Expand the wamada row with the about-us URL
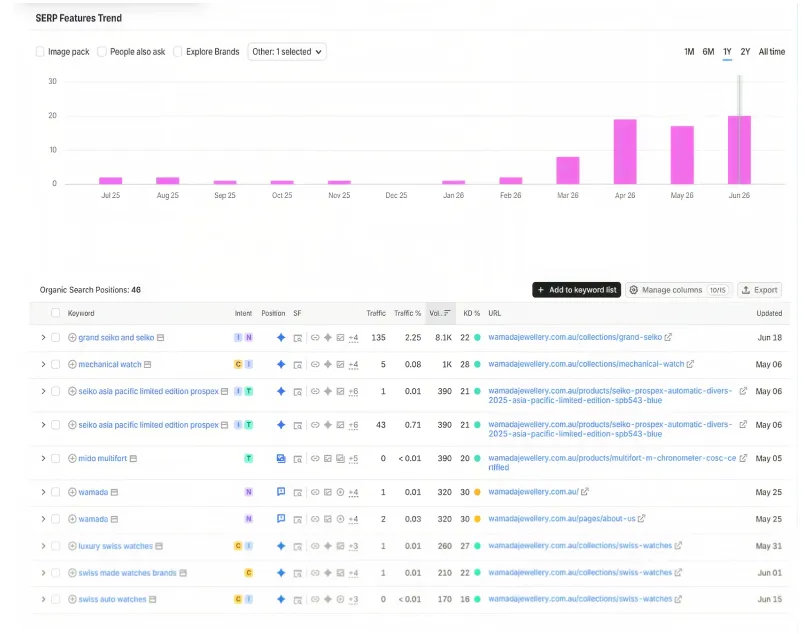The width and height of the screenshot is (810, 634). tap(43, 519)
